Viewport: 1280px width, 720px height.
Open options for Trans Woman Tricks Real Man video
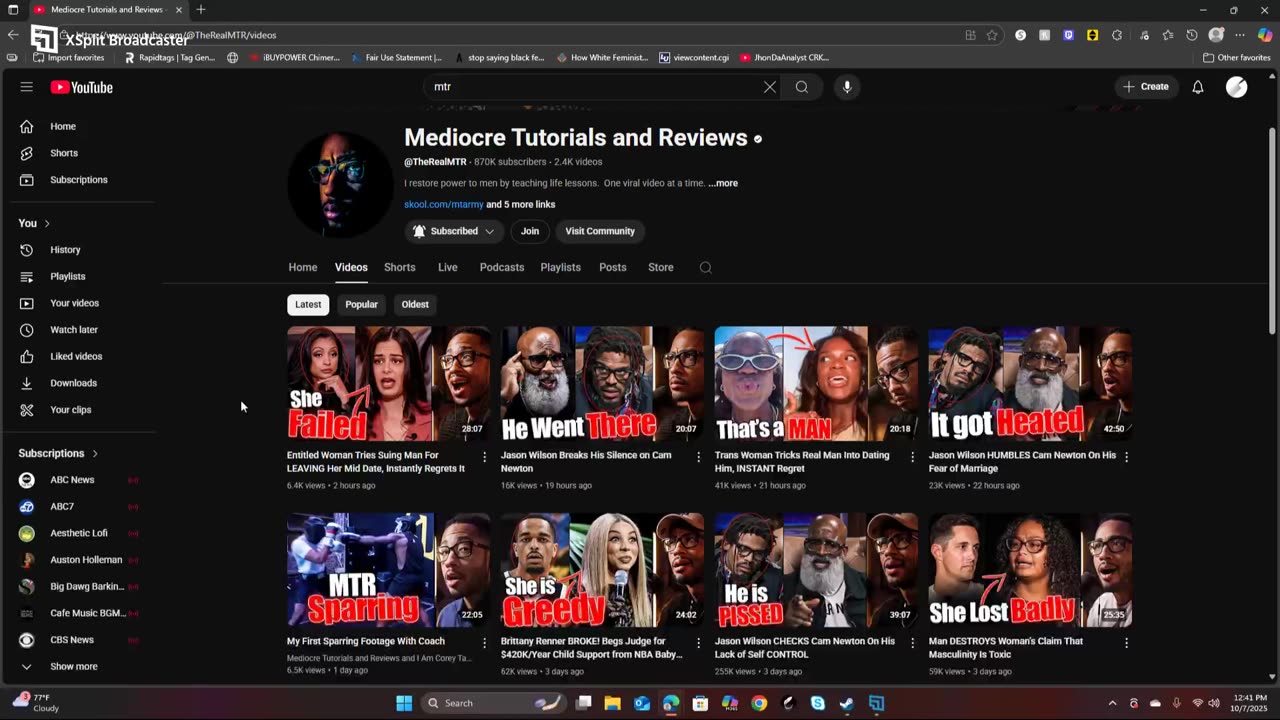(912, 457)
